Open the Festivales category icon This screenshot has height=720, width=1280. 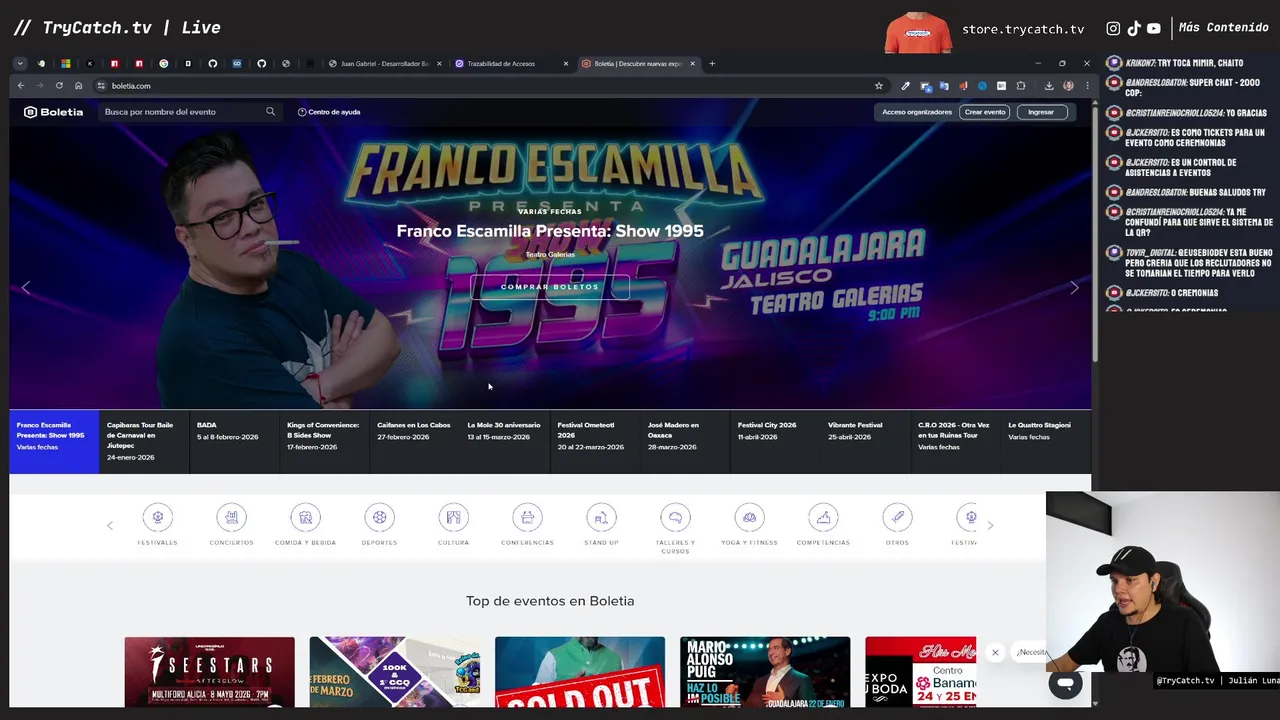click(x=157, y=517)
